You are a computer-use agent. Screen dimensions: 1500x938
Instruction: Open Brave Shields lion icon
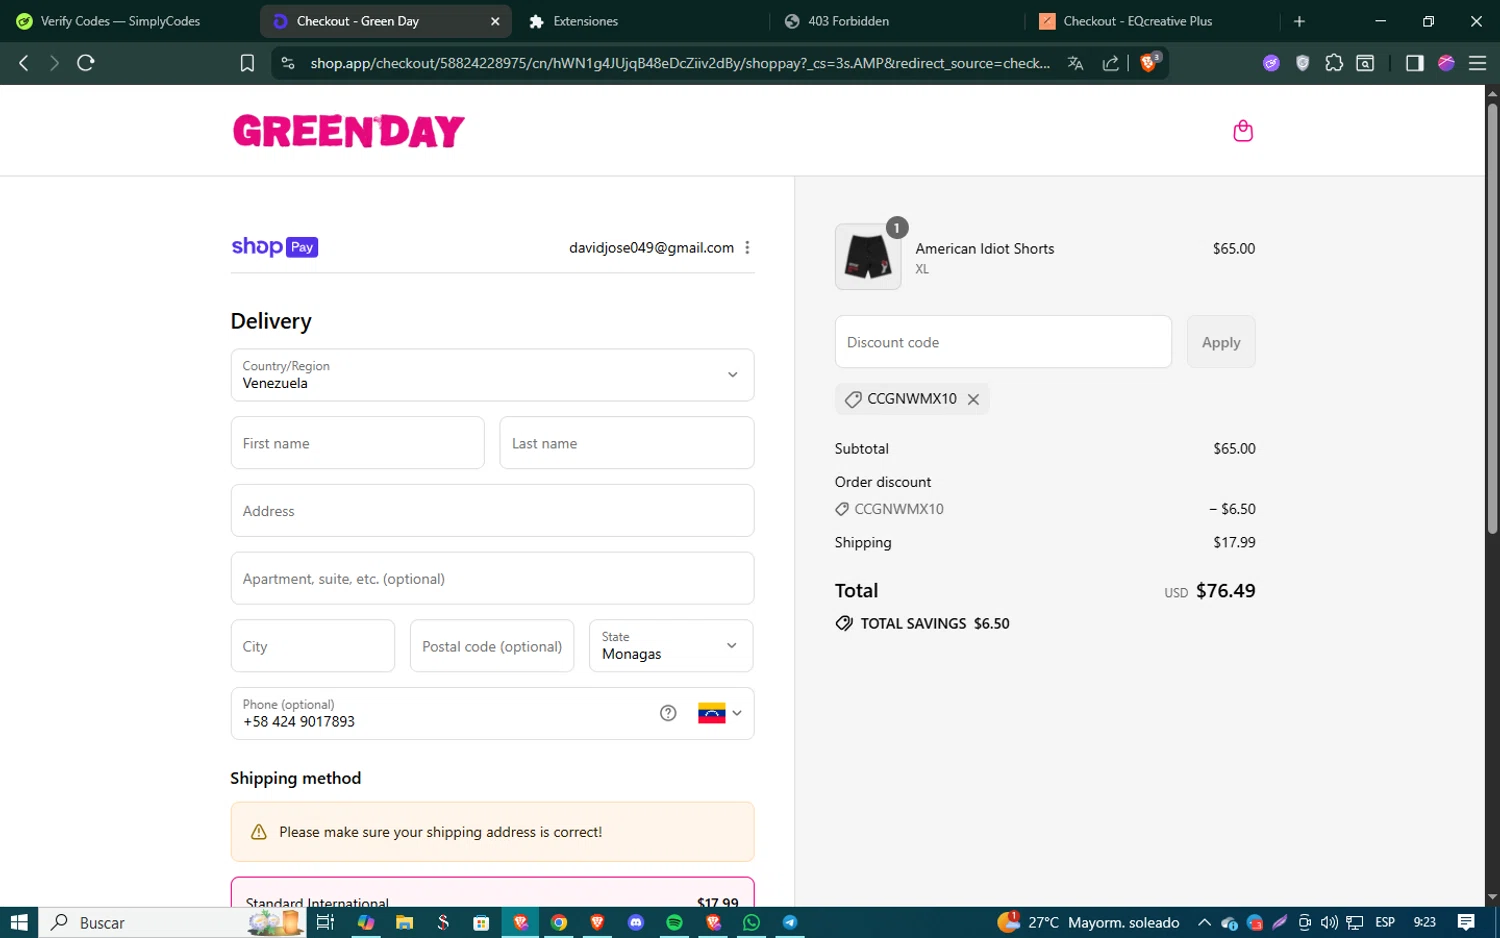click(x=1149, y=63)
